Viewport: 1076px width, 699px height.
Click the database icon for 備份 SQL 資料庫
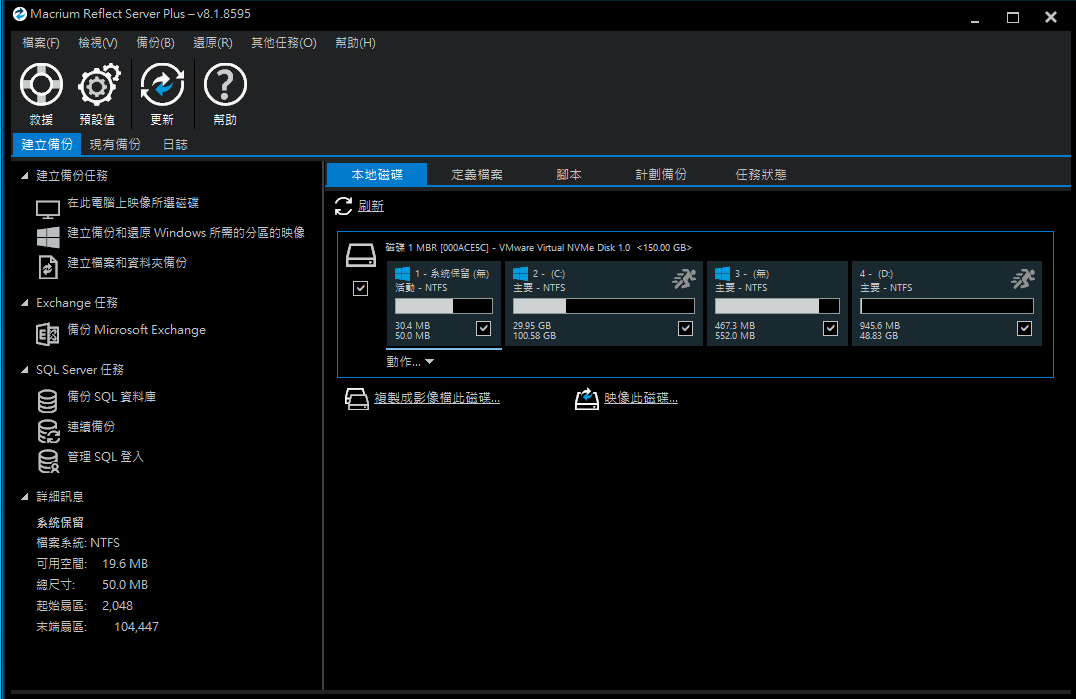point(47,401)
